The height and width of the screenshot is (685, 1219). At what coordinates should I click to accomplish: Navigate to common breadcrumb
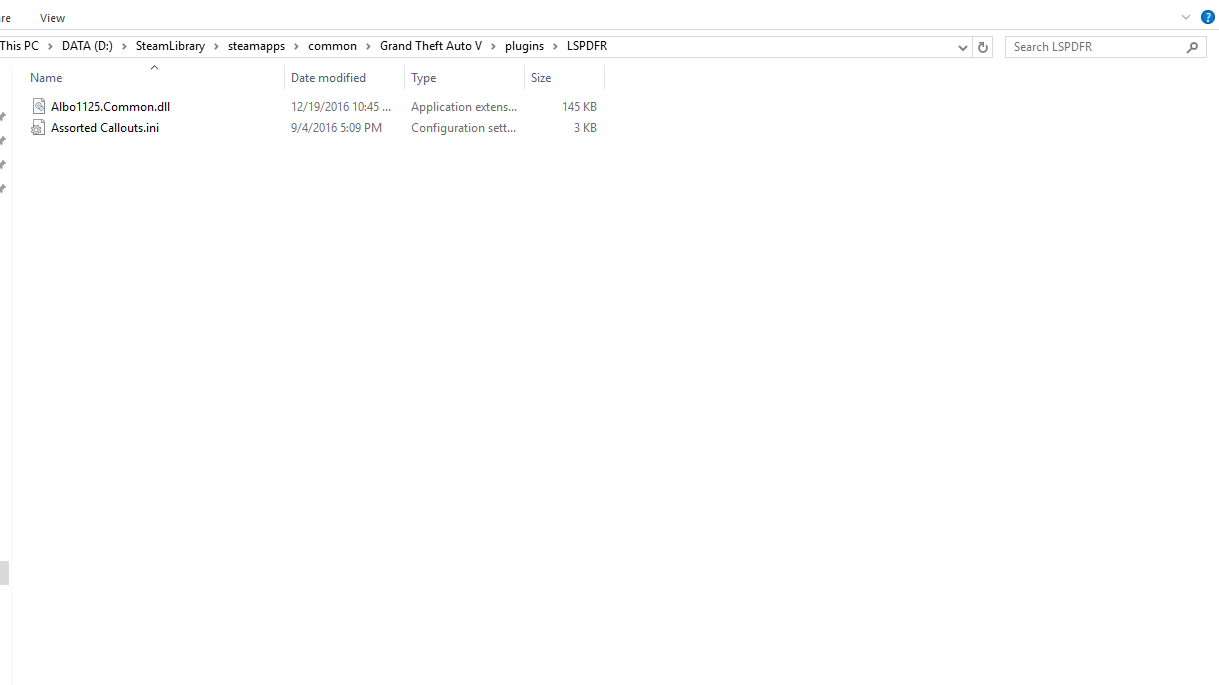pyautogui.click(x=332, y=46)
